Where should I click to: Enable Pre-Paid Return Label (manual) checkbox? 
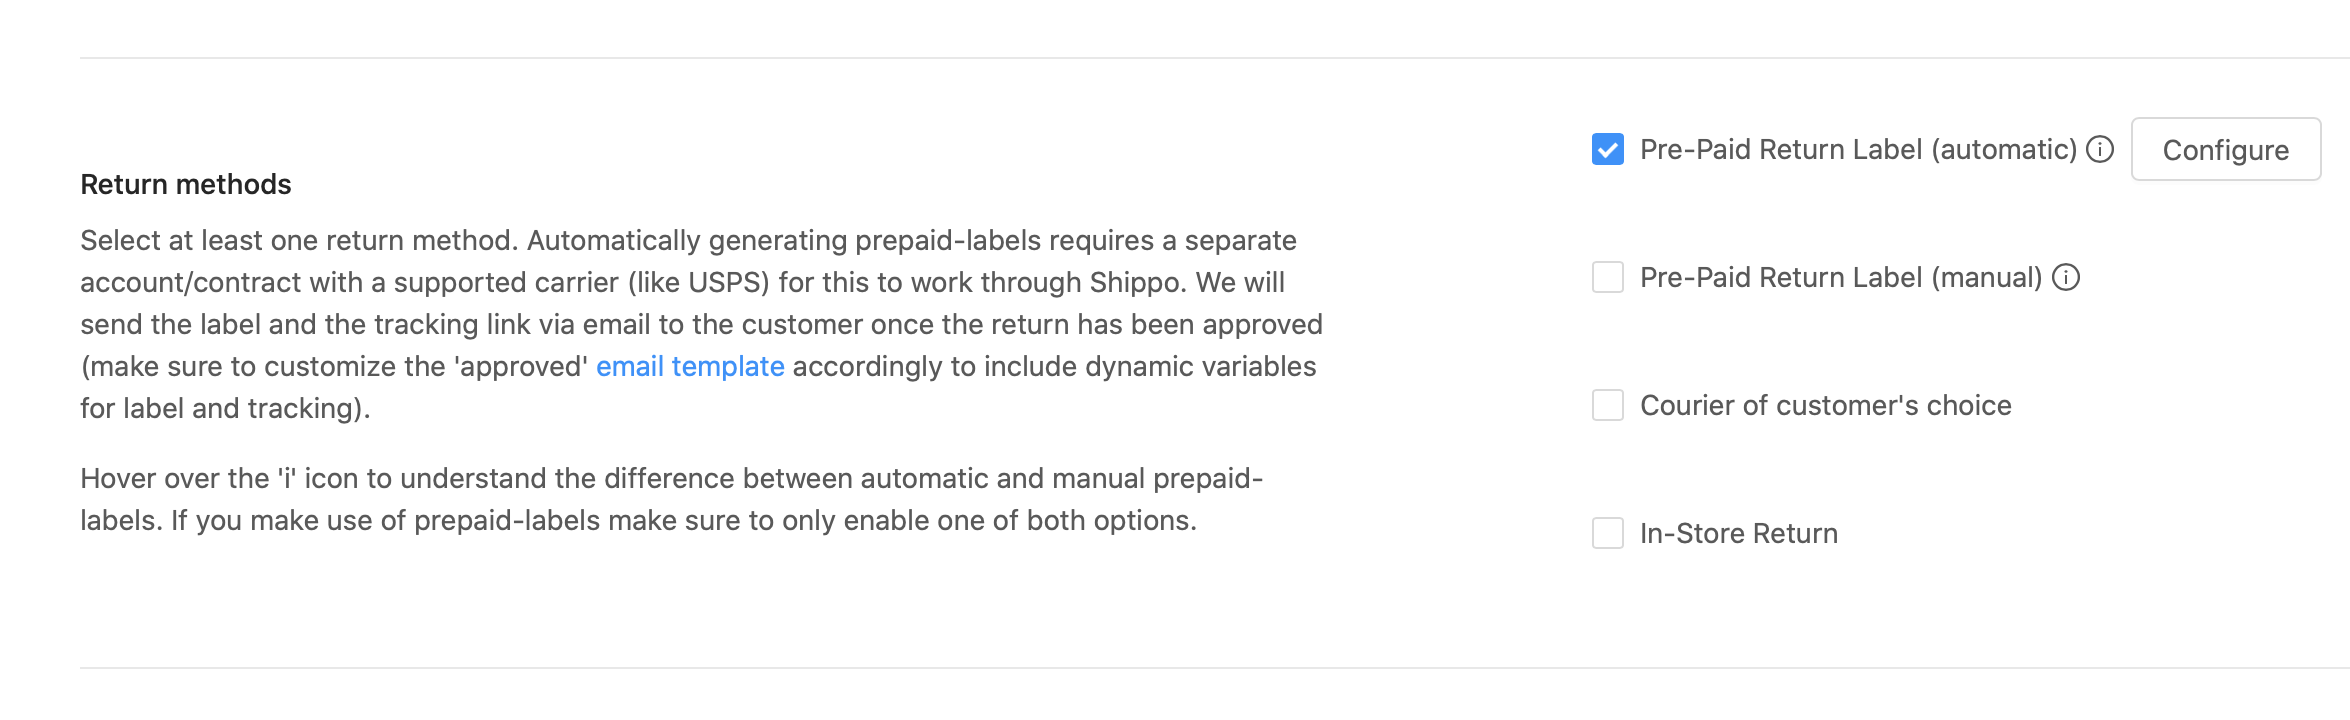1608,277
